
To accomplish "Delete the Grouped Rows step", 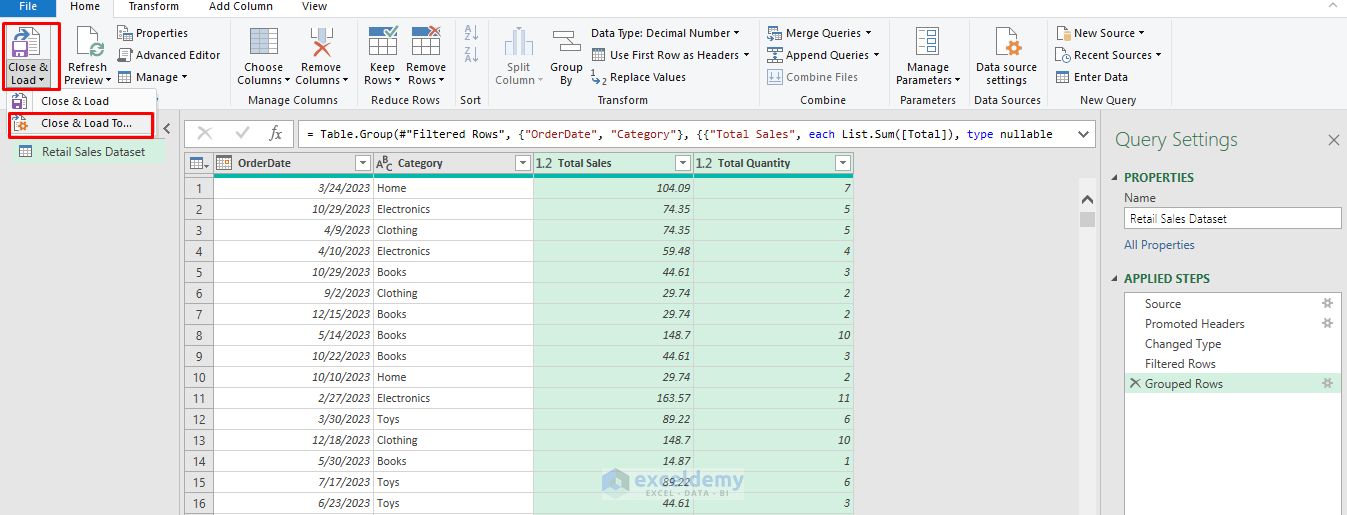I will (1134, 383).
